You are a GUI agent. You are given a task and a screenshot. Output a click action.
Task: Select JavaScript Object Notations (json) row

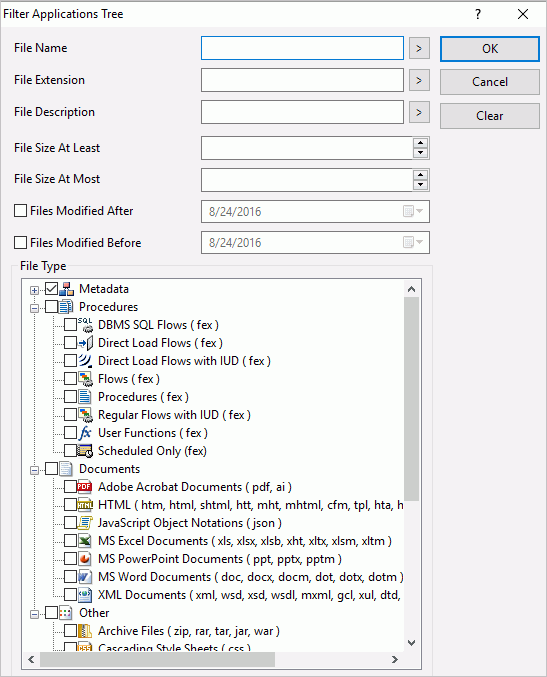click(190, 523)
